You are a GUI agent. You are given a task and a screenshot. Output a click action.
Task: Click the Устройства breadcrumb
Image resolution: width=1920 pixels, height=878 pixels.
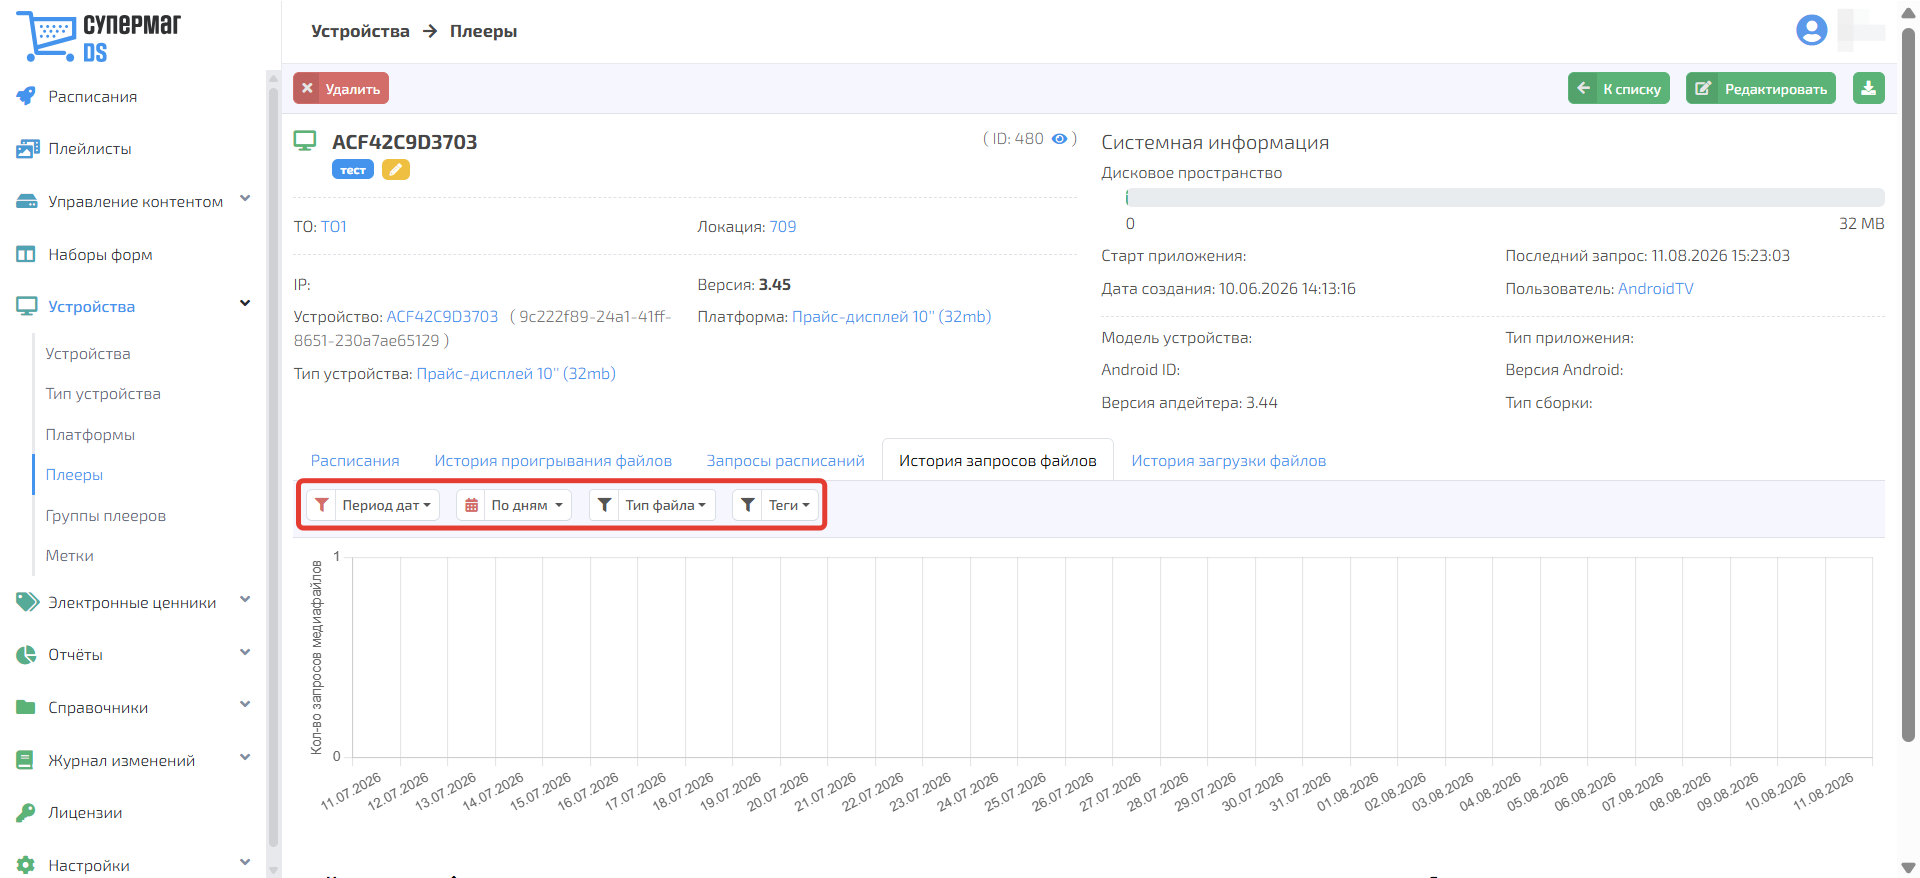tap(360, 31)
